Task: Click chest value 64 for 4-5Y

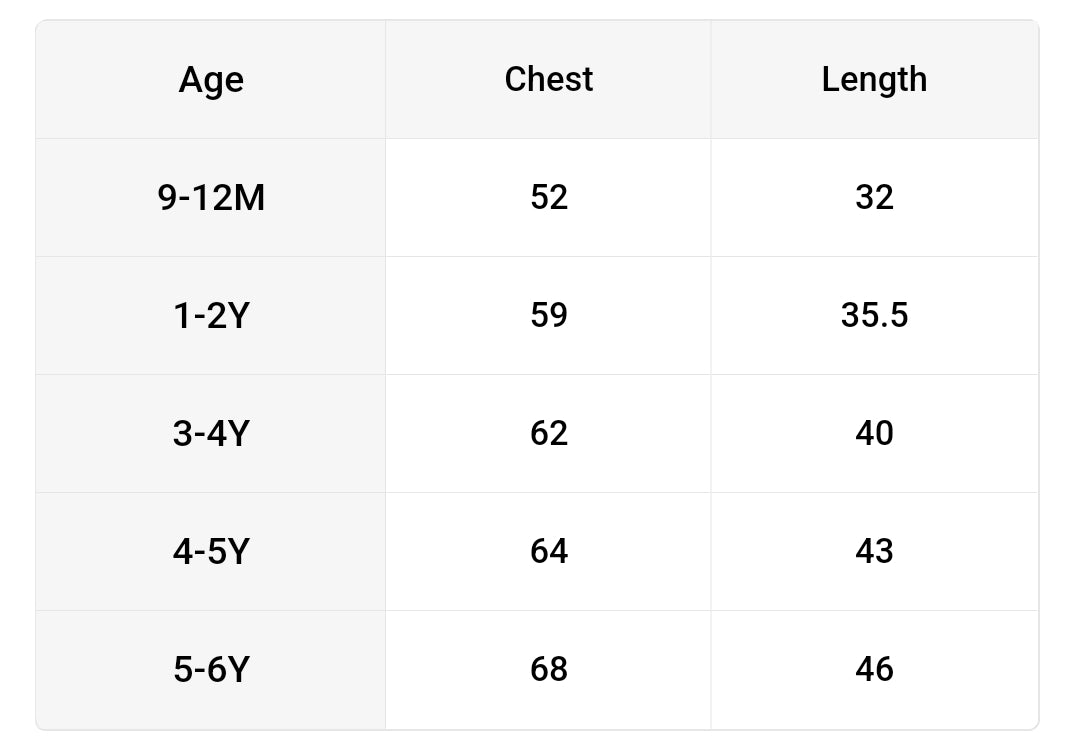Action: [x=548, y=551]
